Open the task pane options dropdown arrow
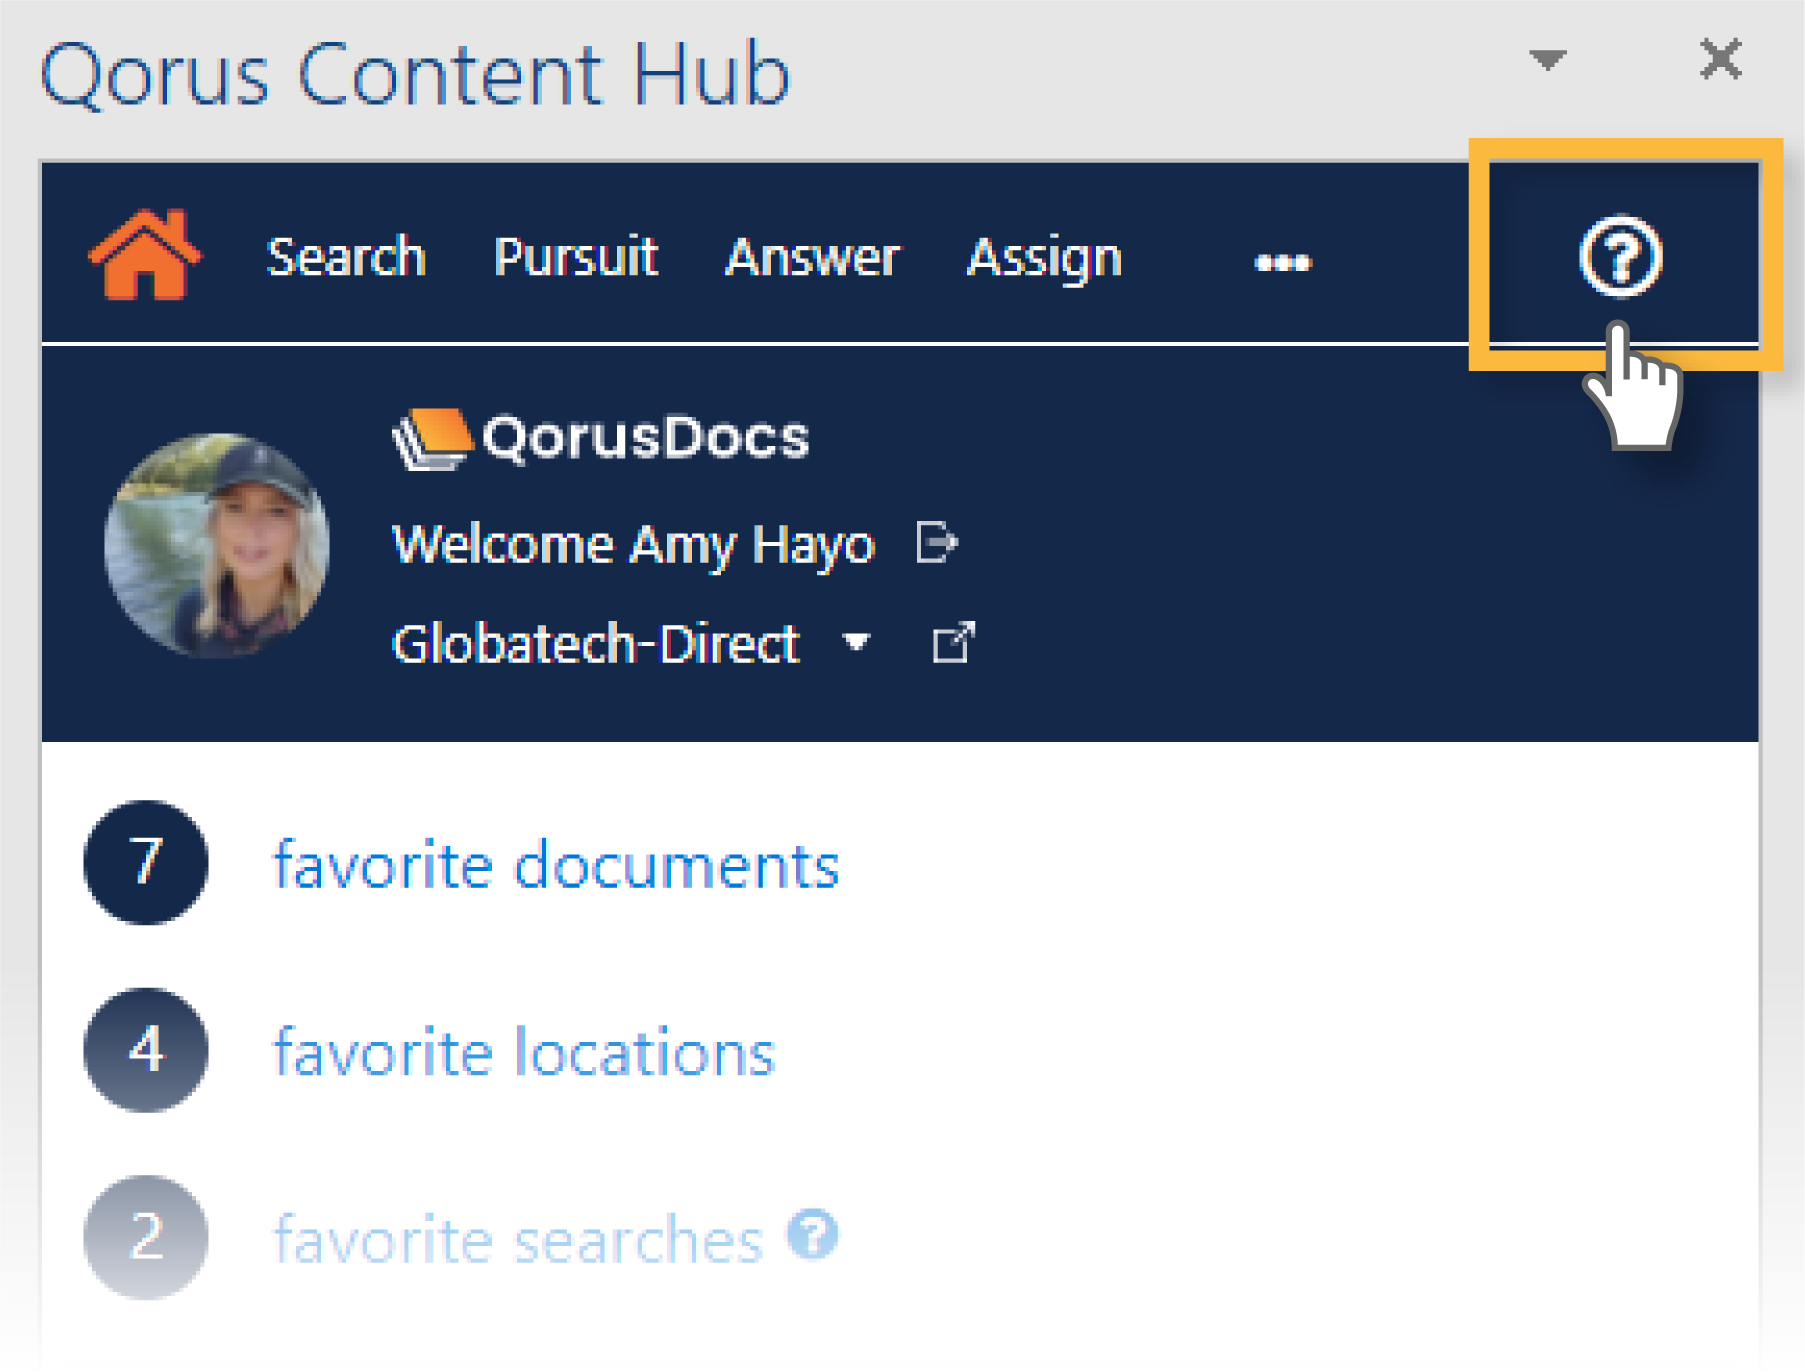Screen dimensions: 1805x1372 point(1546,60)
